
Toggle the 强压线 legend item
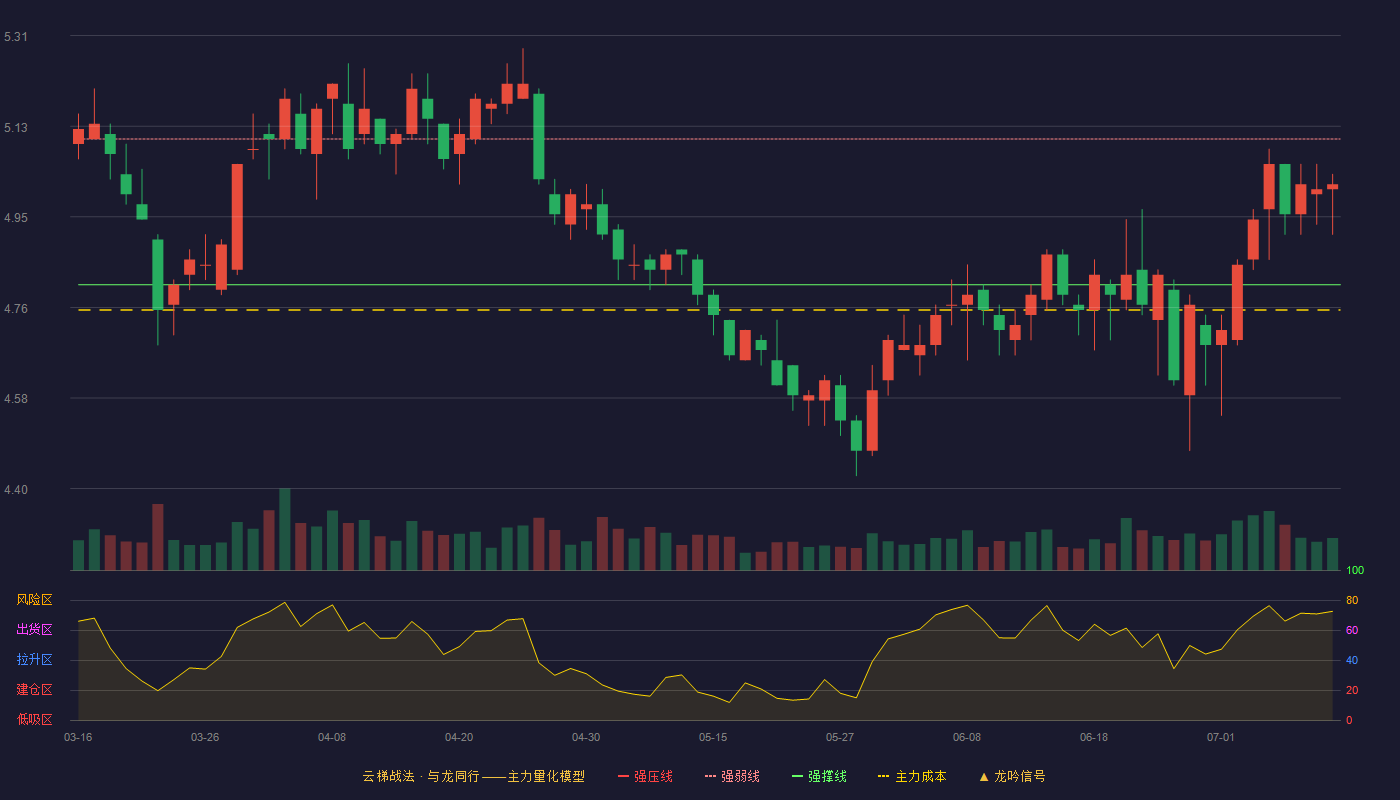click(645, 776)
